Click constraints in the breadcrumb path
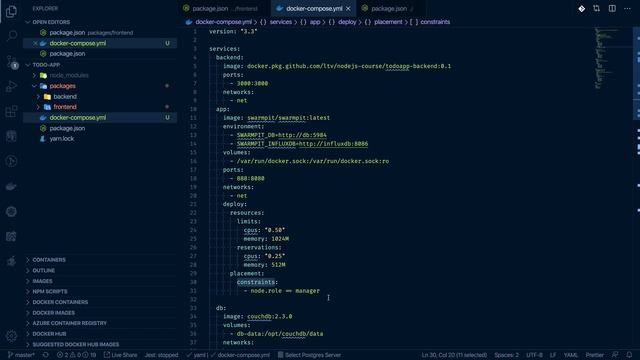 click(x=435, y=22)
